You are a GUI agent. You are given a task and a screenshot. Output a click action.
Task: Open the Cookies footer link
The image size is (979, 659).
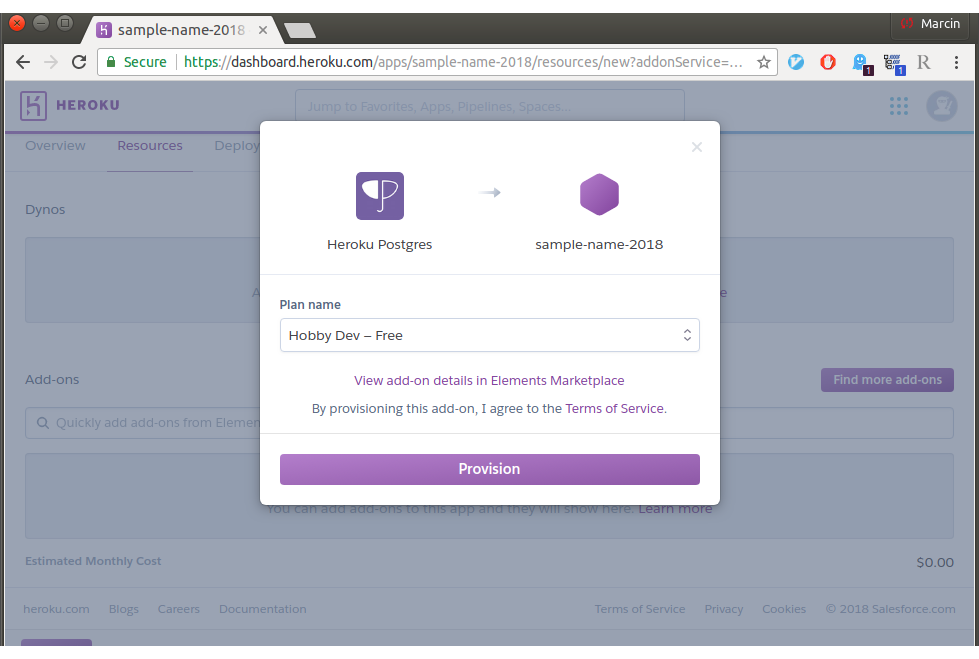click(784, 609)
